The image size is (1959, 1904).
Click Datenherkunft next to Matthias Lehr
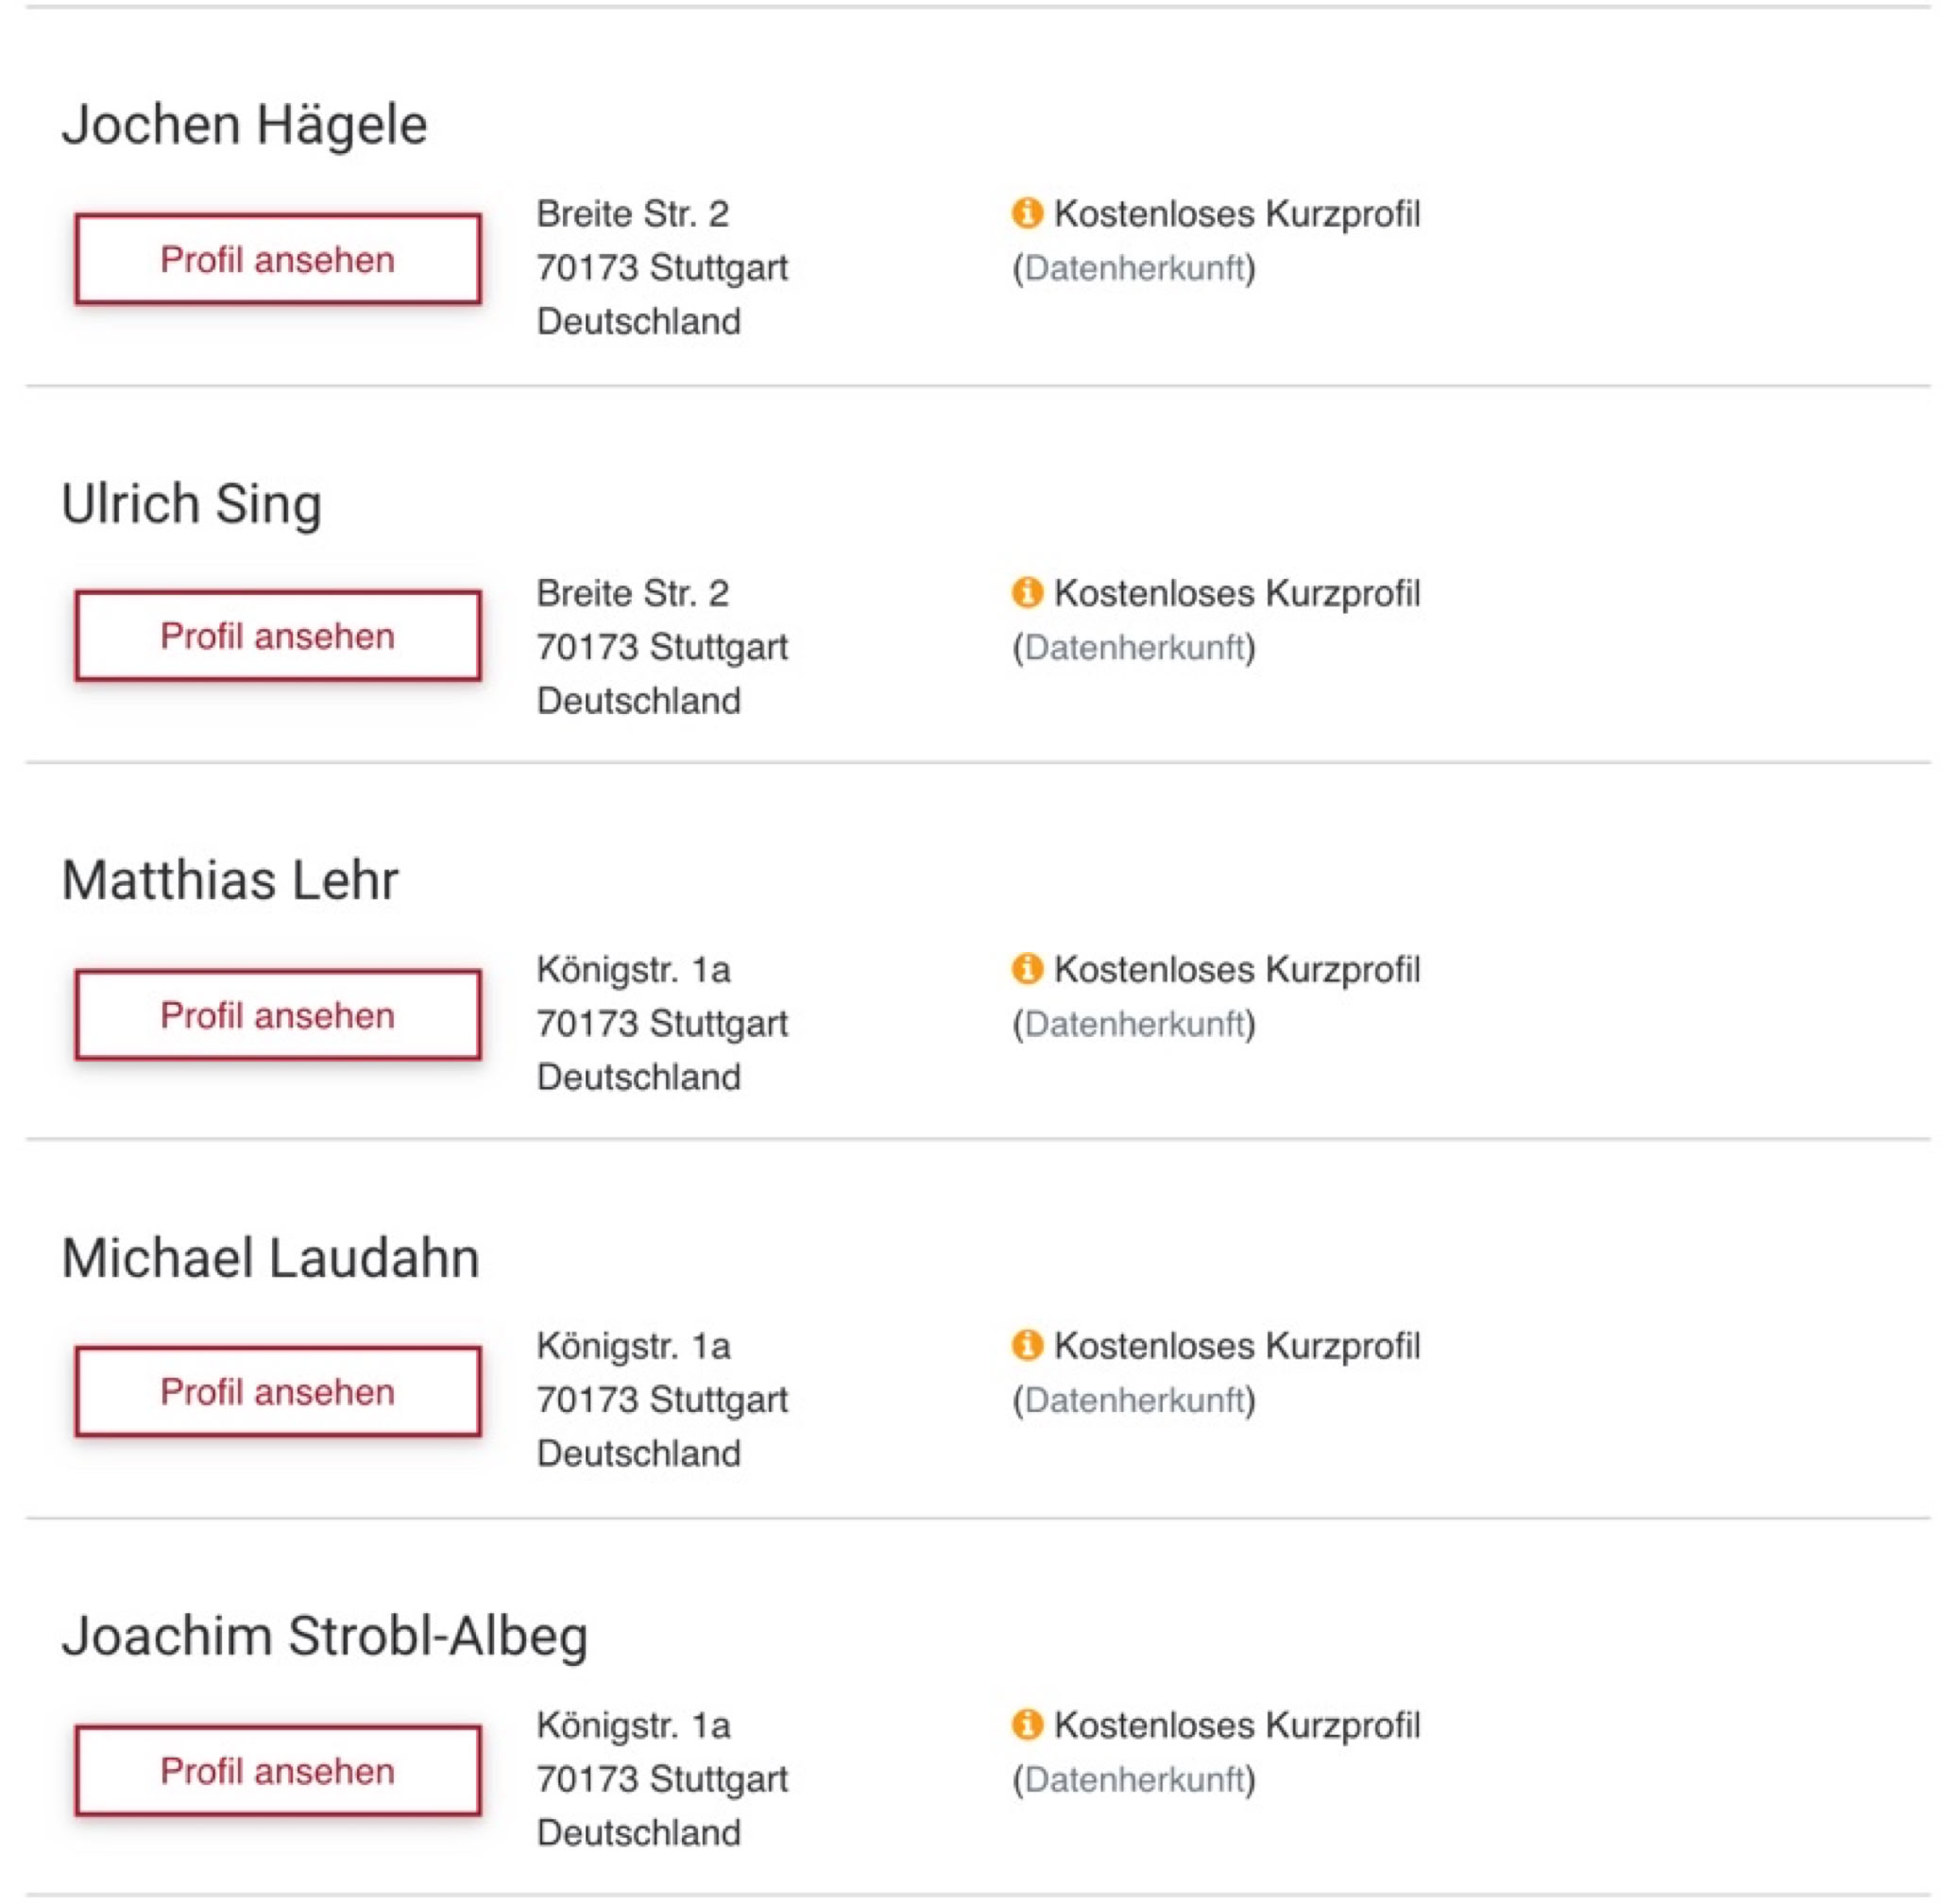(x=1134, y=1023)
